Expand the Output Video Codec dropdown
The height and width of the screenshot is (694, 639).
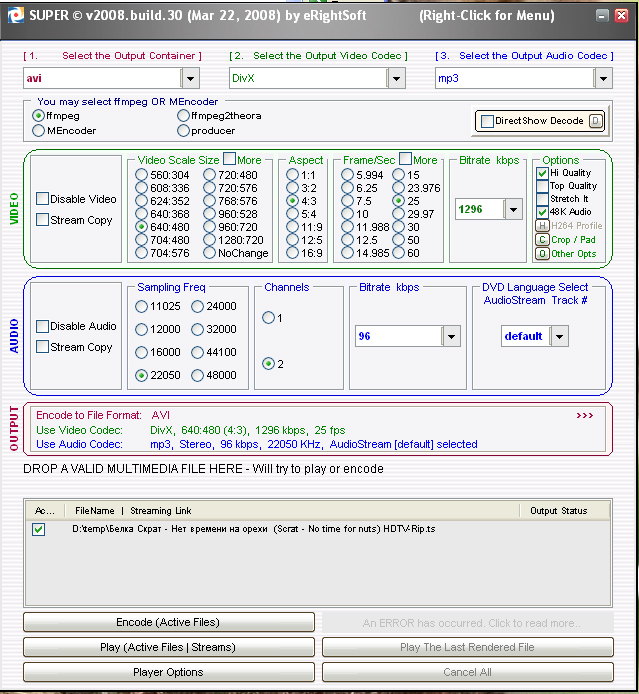tap(396, 78)
